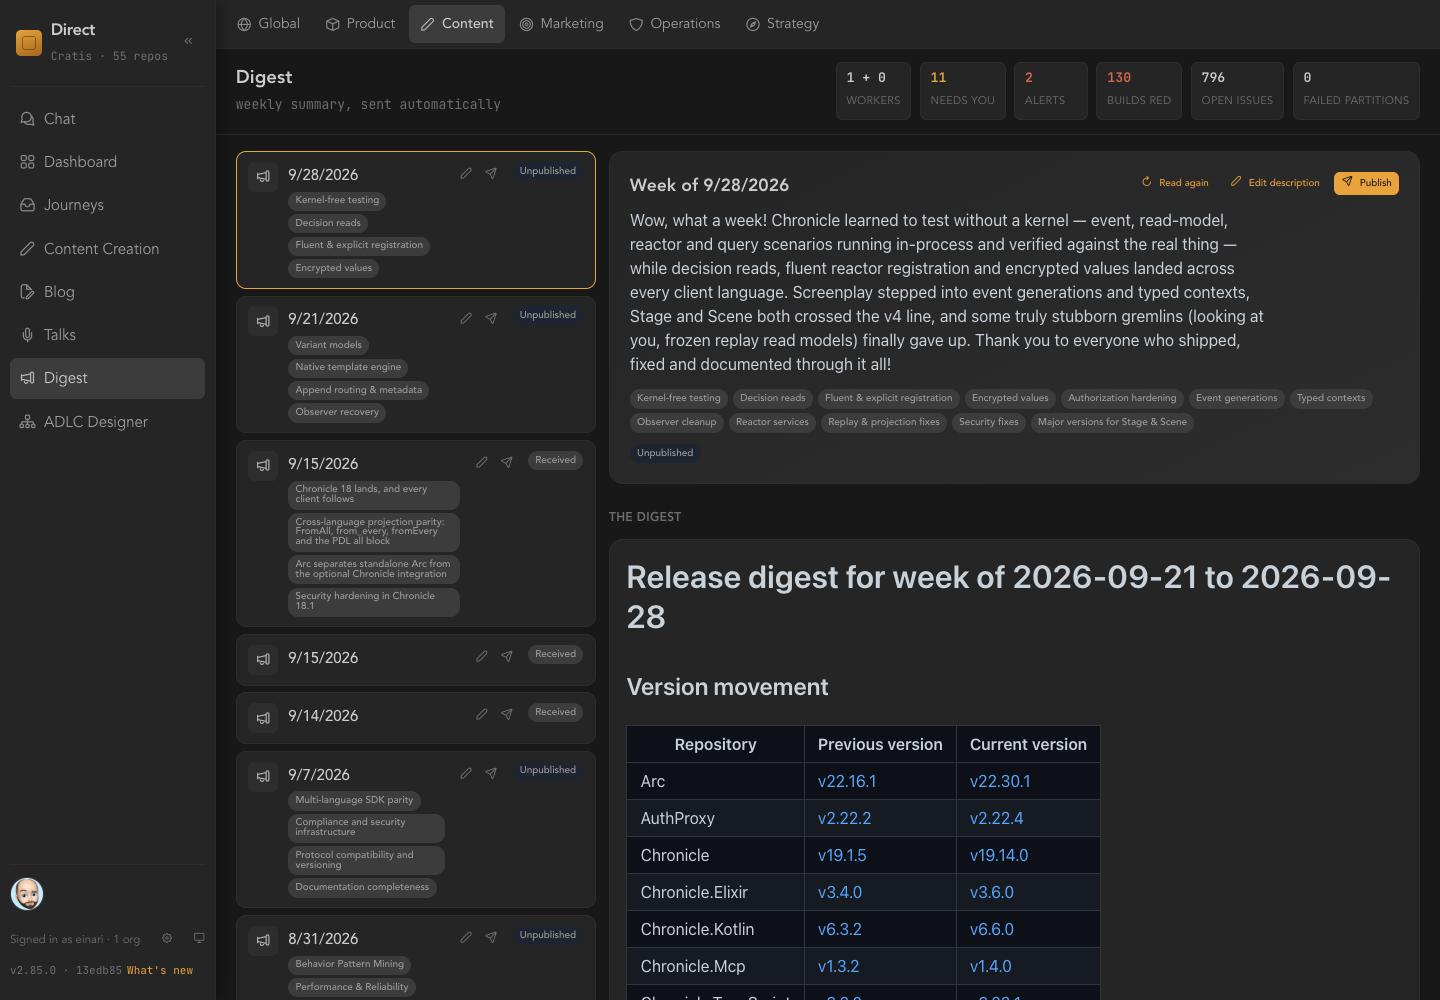
Task: Select the Multi-language SDK parity tag
Action: (354, 800)
